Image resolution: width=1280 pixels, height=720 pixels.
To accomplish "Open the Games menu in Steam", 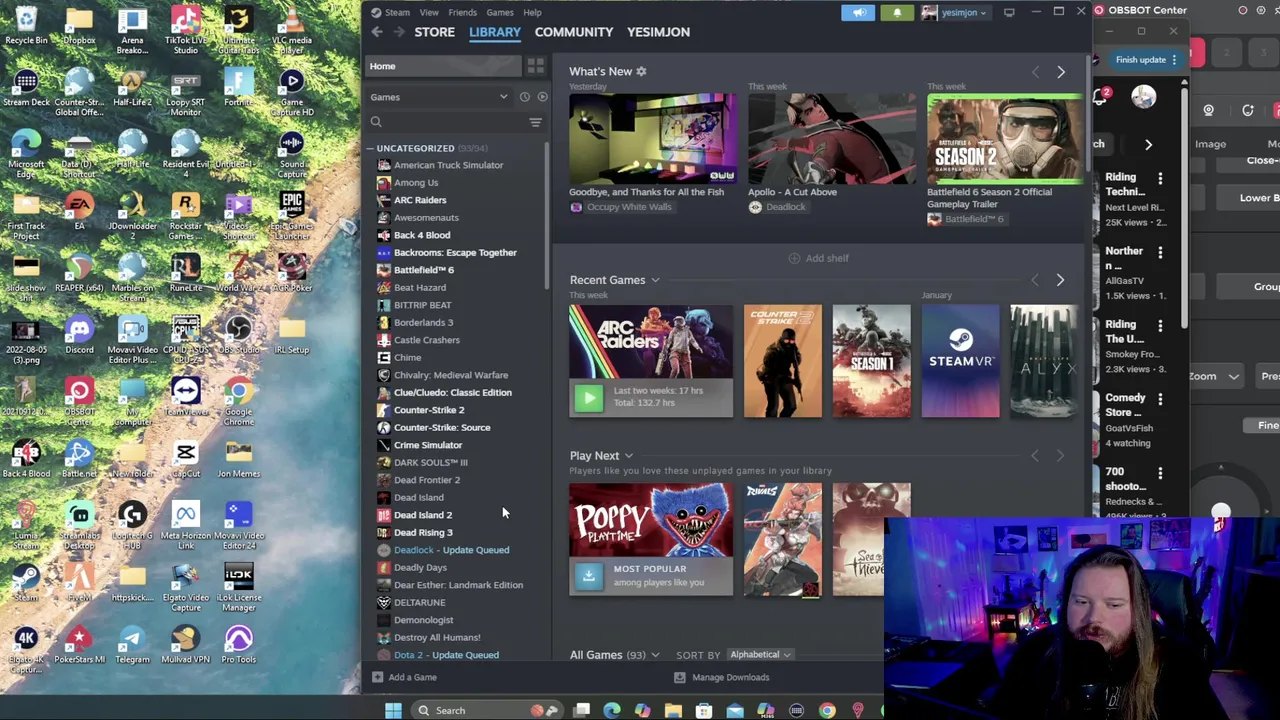I will coord(500,12).
